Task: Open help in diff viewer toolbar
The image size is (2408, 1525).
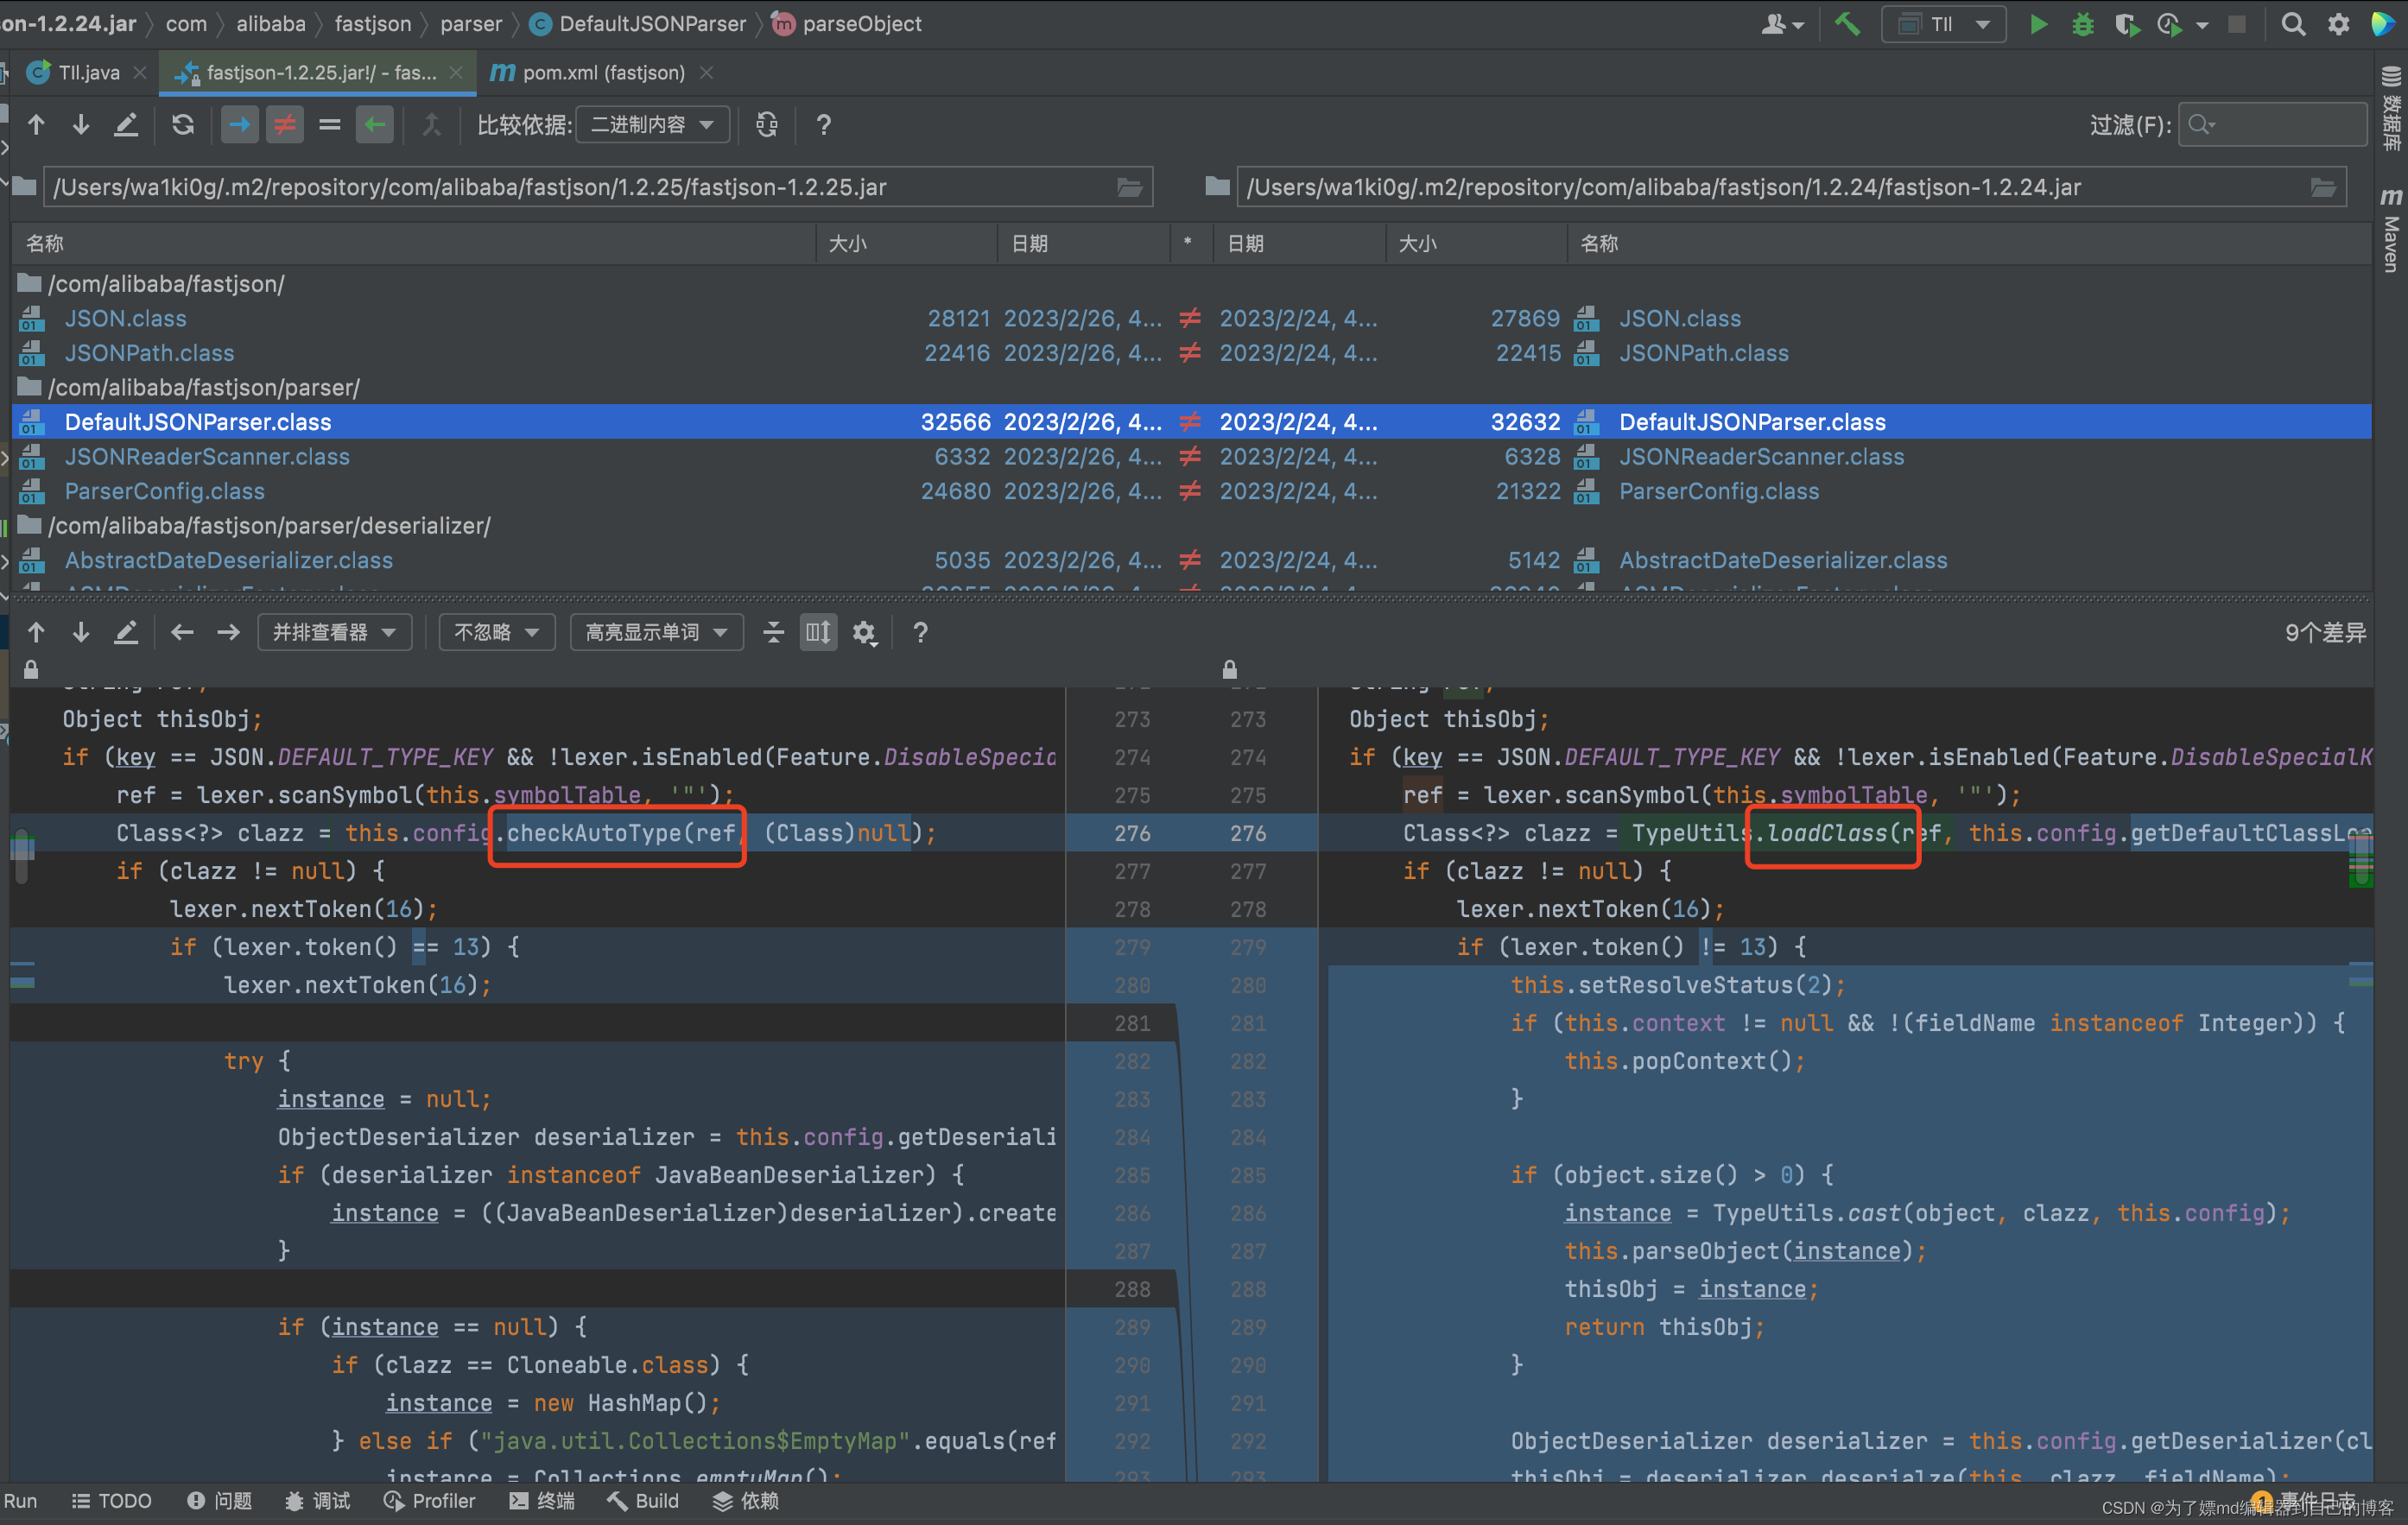Action: [920, 632]
